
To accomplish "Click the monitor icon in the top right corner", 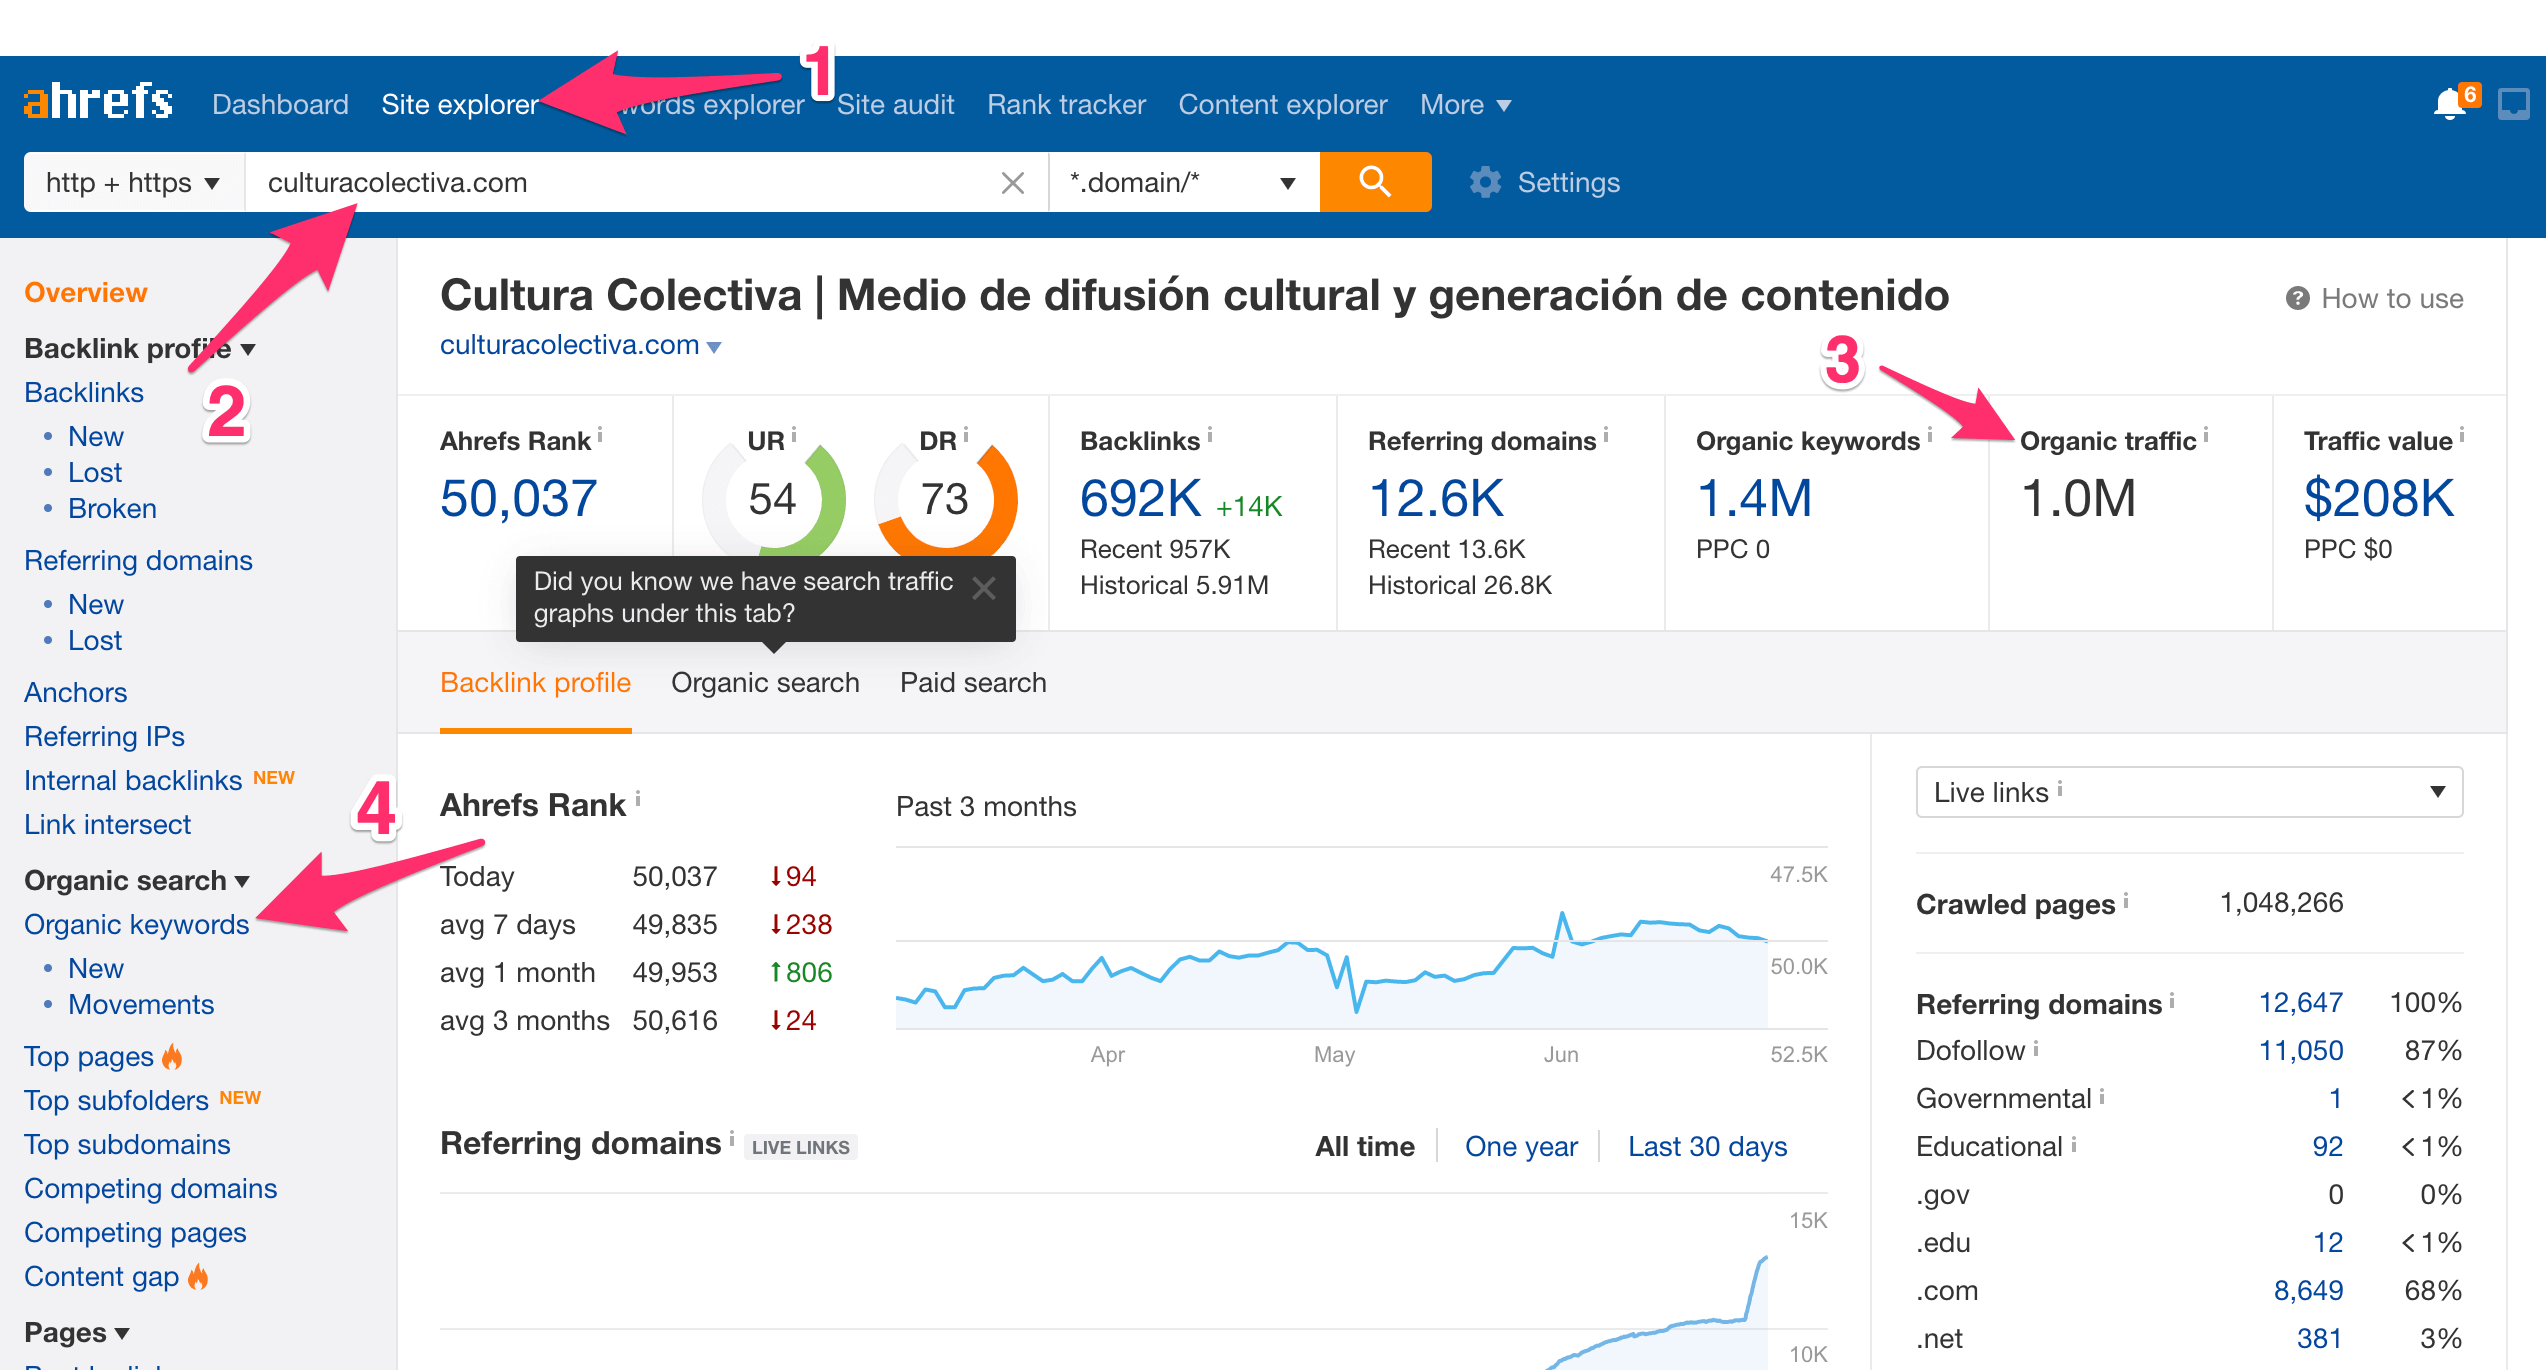I will [x=2514, y=104].
